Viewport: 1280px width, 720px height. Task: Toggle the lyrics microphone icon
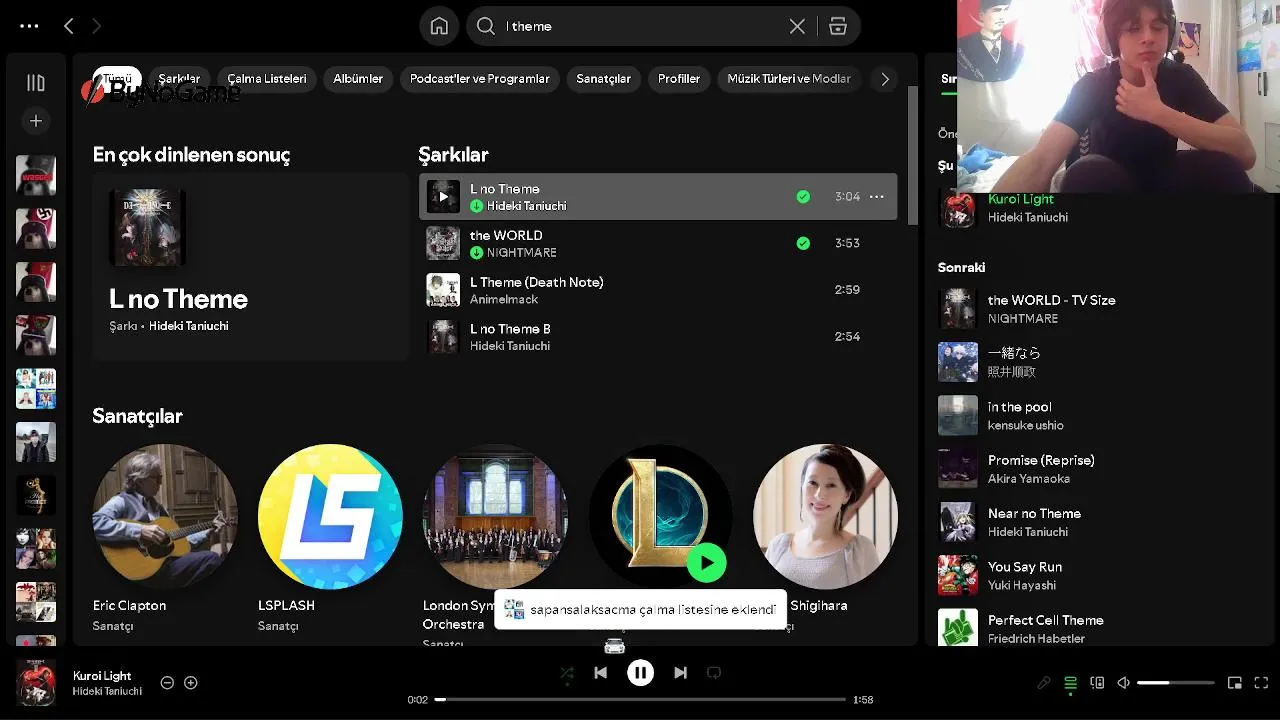pyautogui.click(x=1044, y=683)
